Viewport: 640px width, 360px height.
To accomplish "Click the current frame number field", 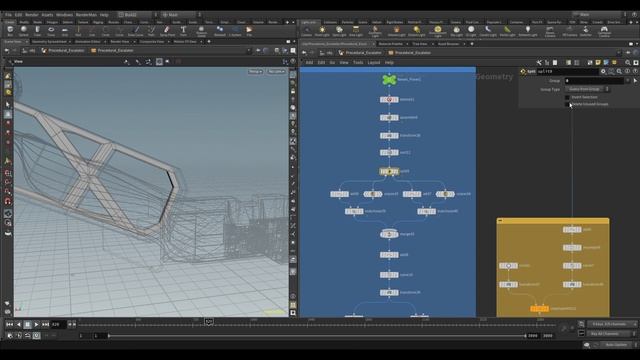I will (58, 324).
